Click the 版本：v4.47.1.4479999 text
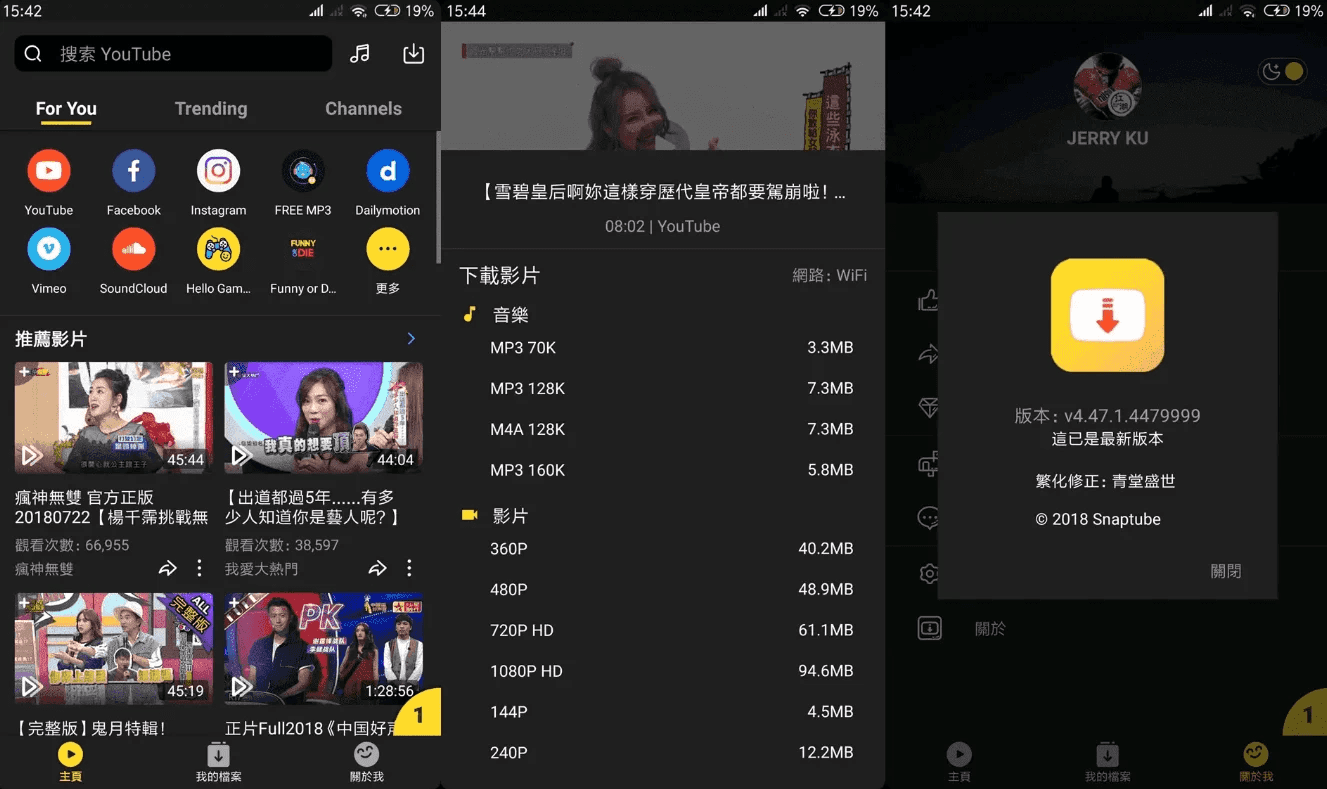 tap(1107, 416)
